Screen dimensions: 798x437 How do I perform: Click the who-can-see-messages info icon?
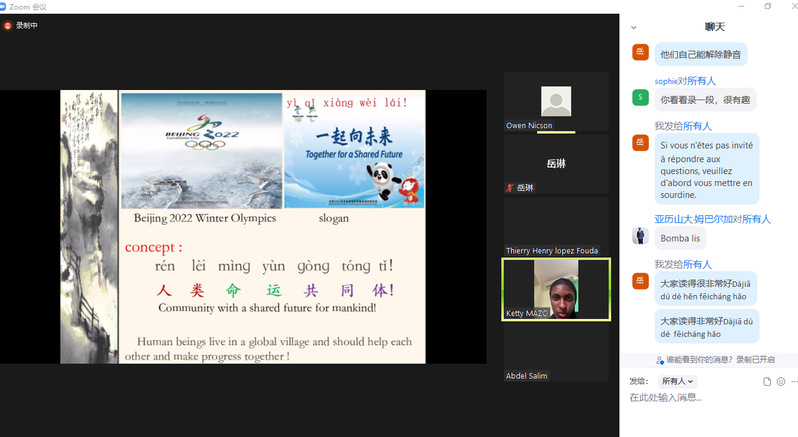point(660,359)
